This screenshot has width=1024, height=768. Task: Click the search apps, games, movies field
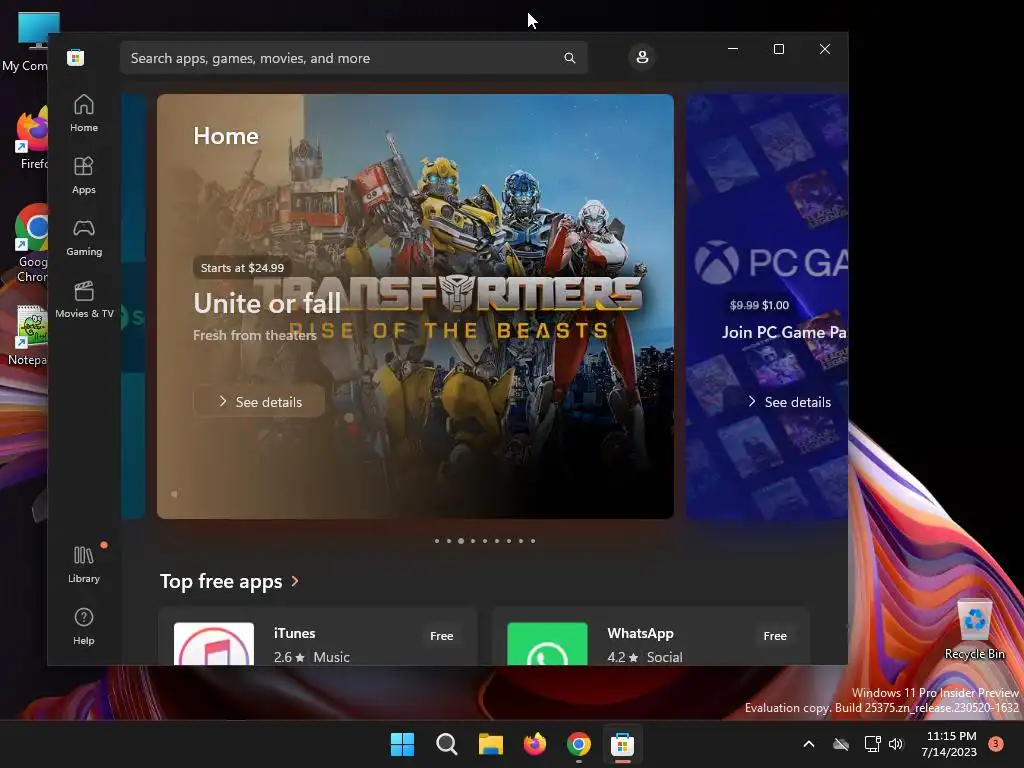[x=353, y=58]
